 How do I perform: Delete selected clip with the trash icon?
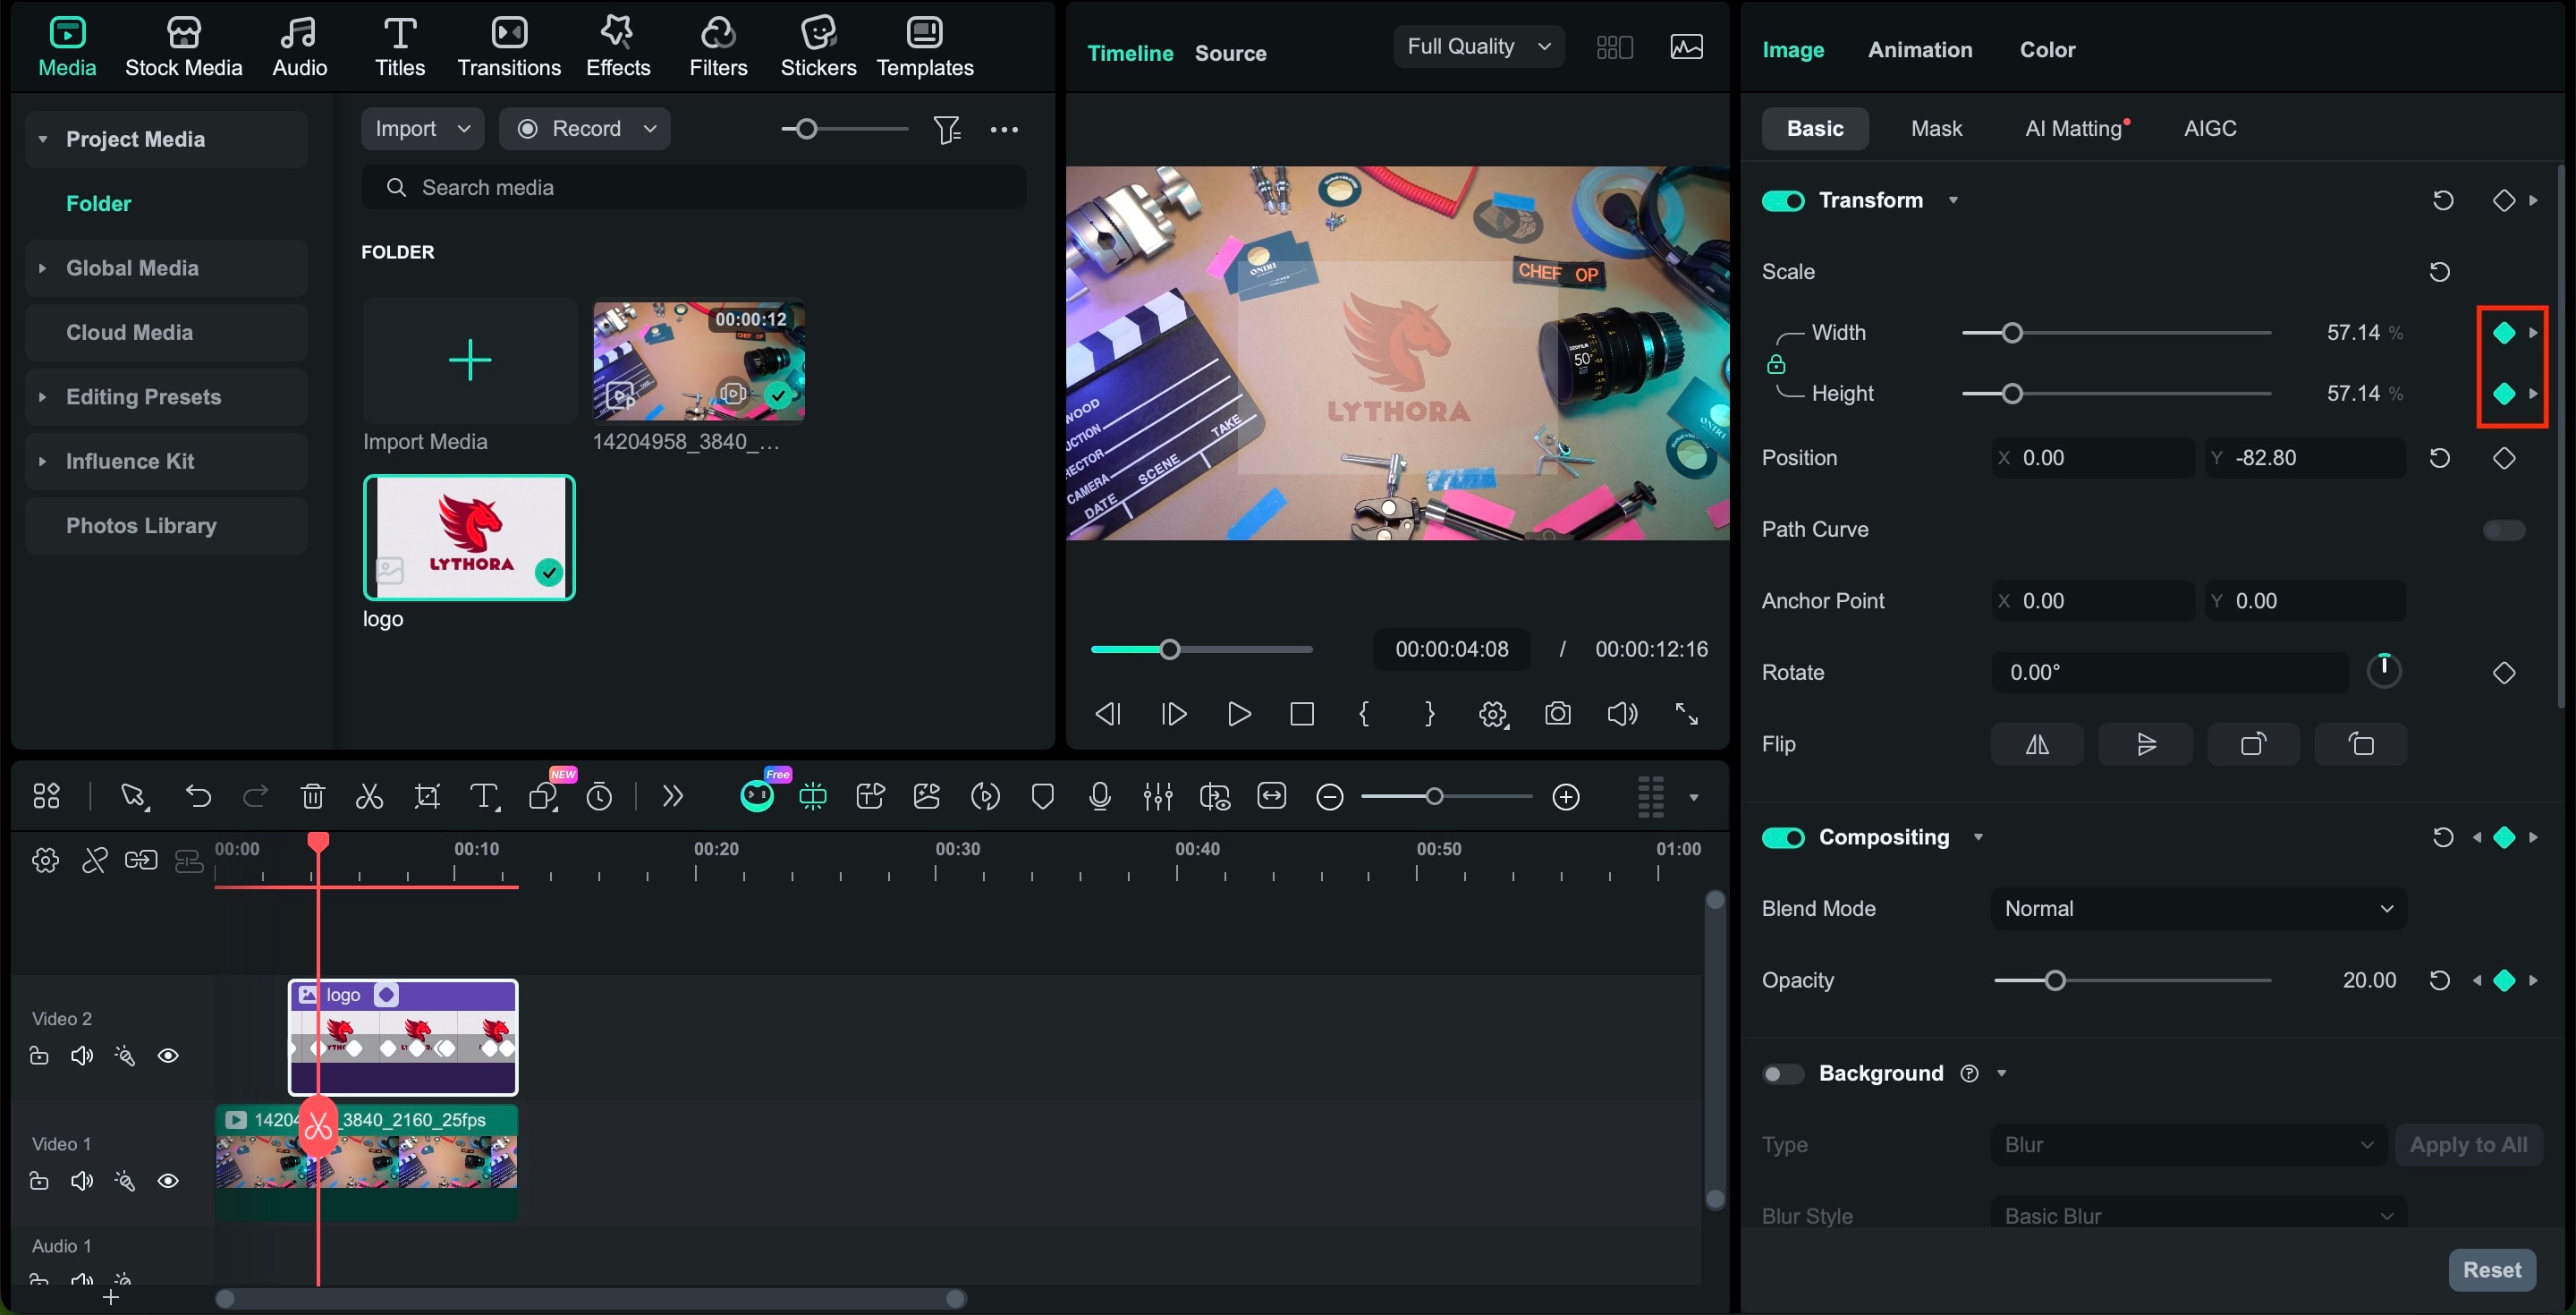pos(313,796)
